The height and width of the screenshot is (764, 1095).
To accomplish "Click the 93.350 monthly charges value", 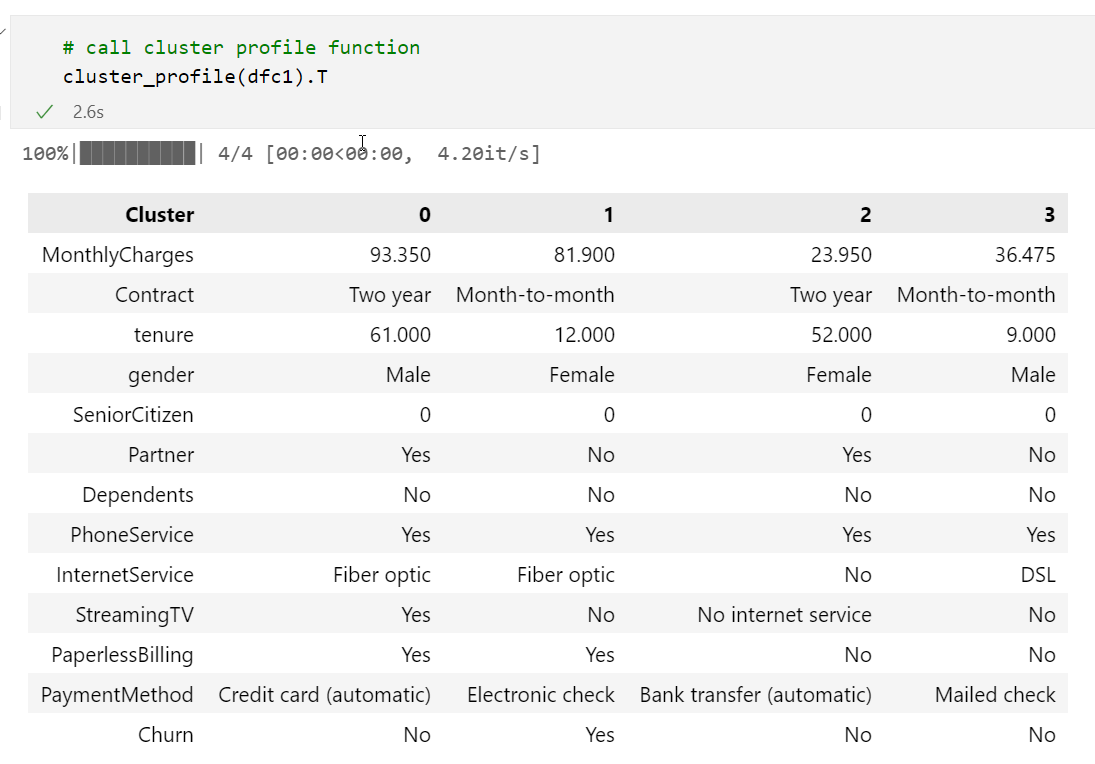I will tap(400, 255).
